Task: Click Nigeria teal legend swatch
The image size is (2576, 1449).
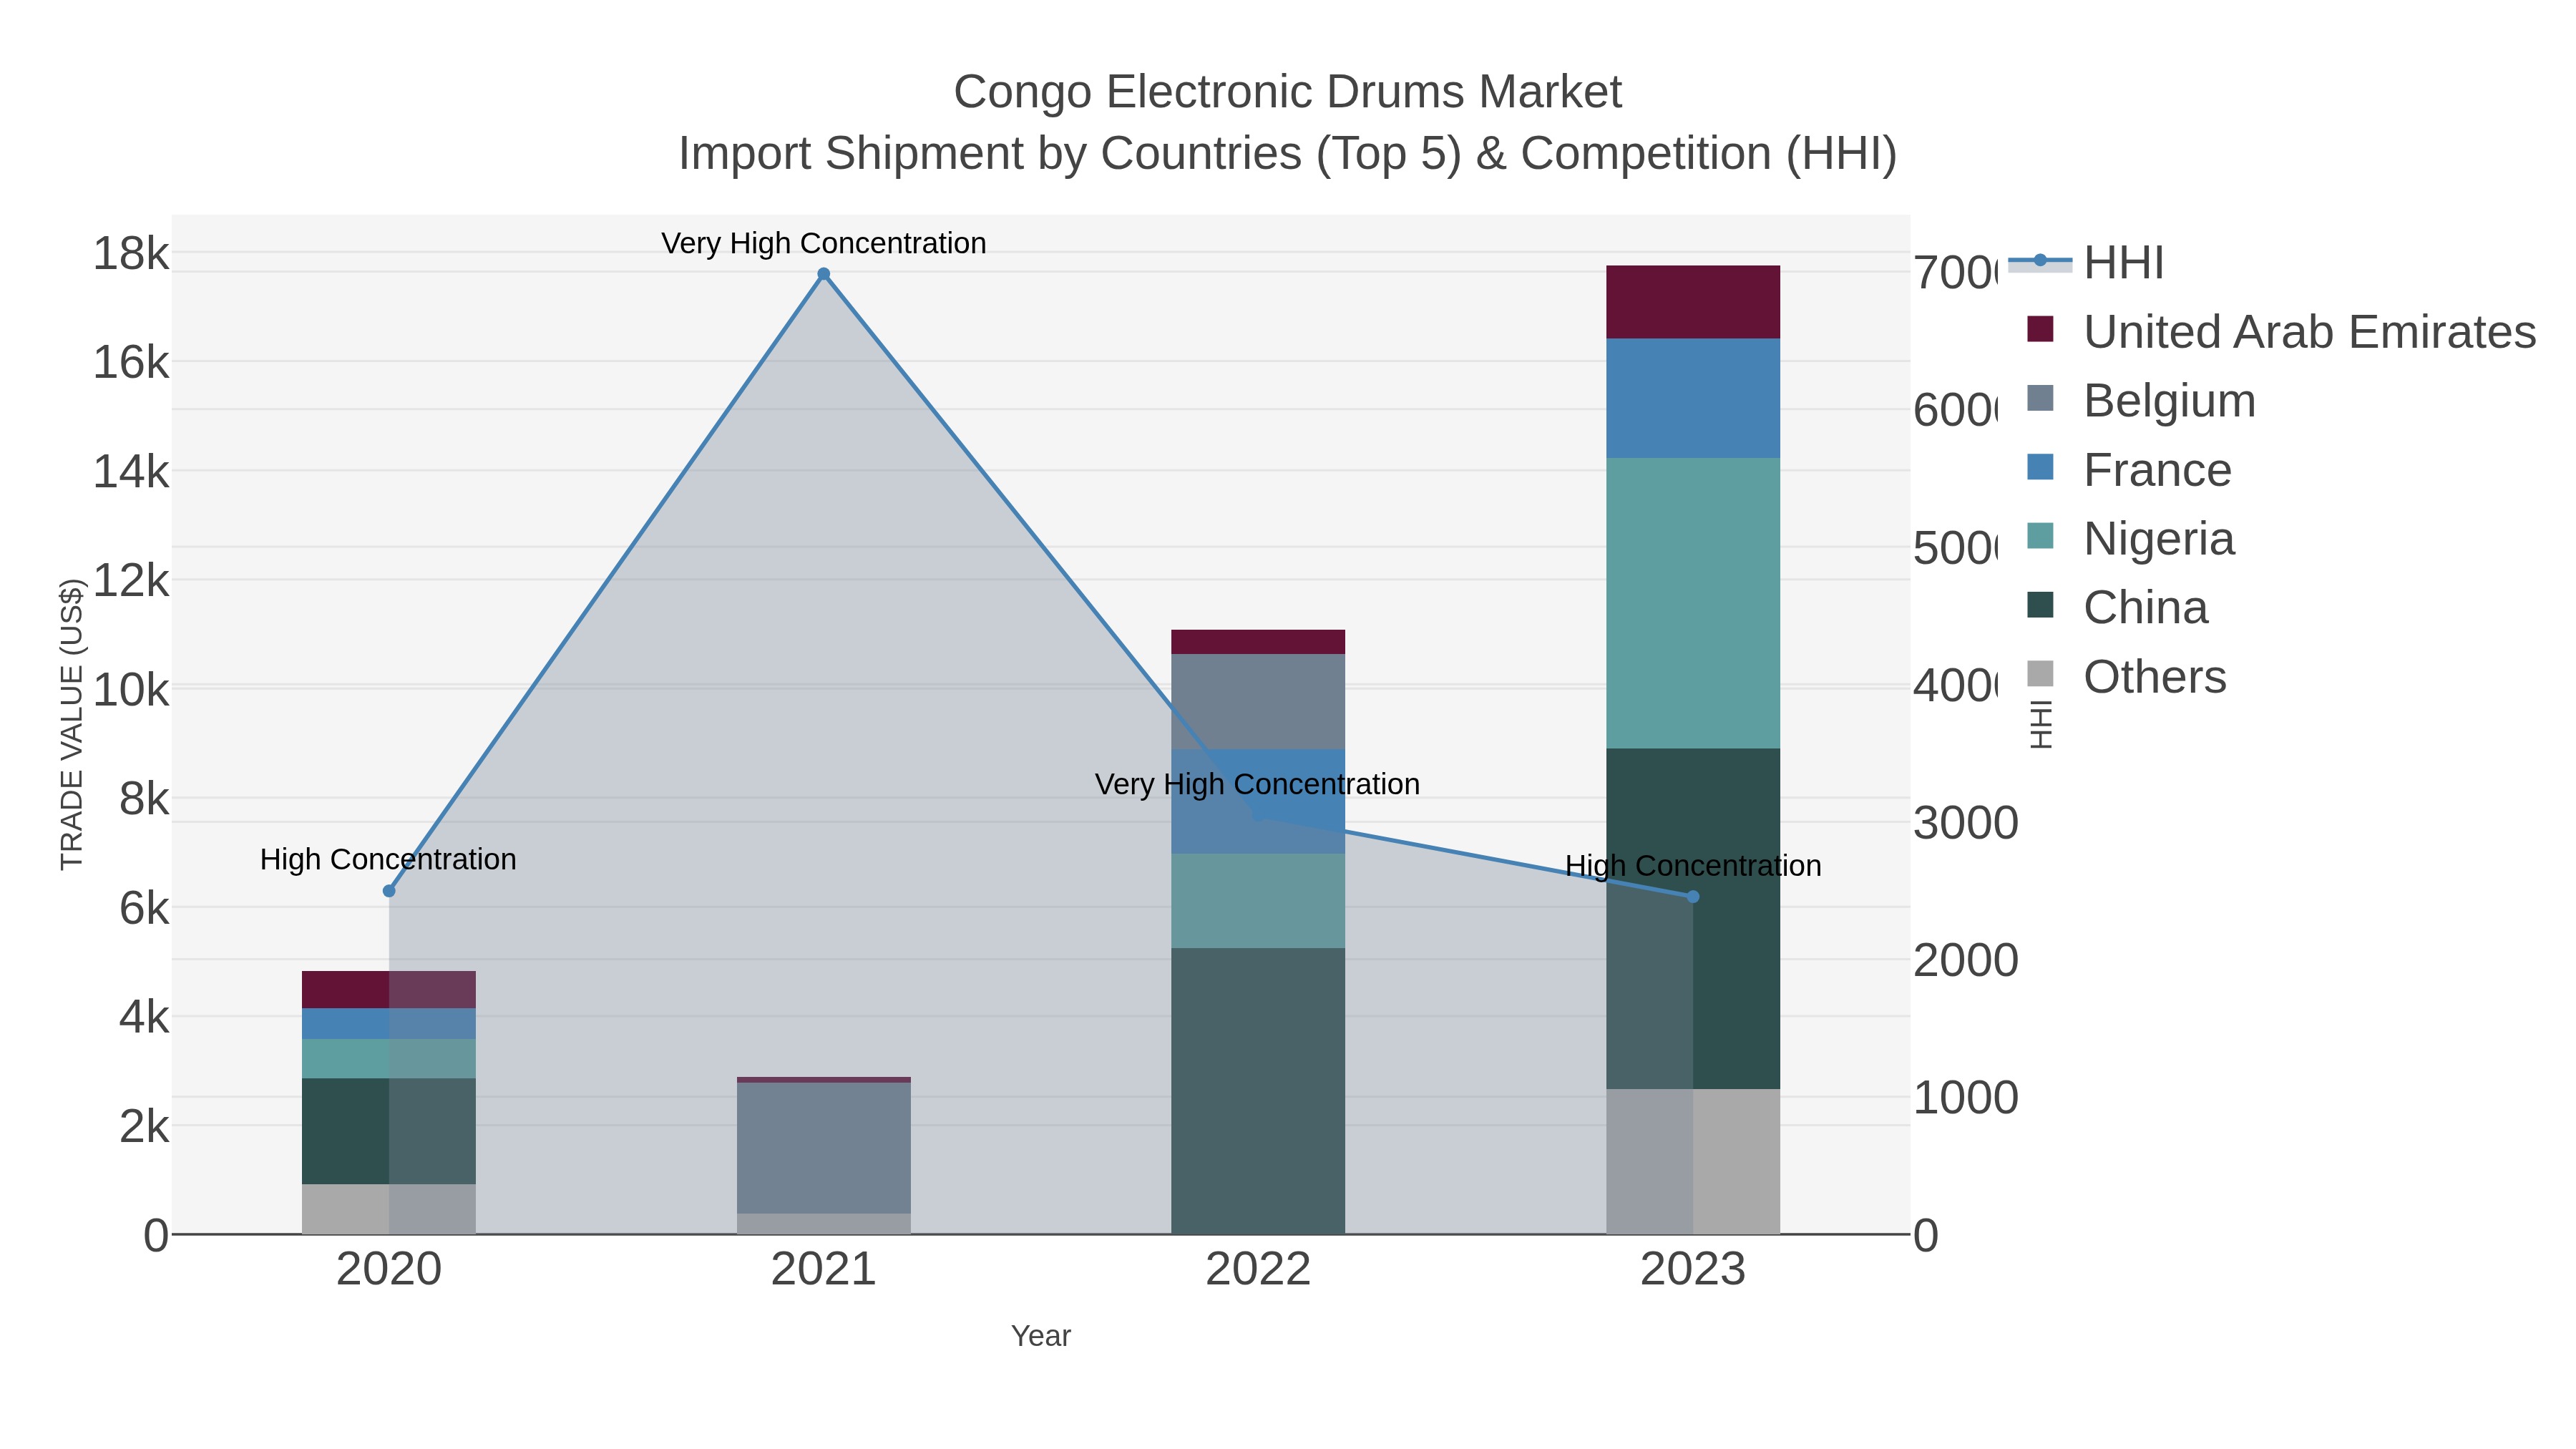Action: pyautogui.click(x=2040, y=536)
